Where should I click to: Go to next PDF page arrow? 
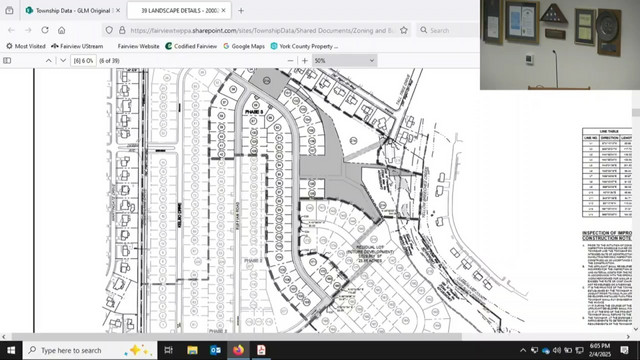pyautogui.click(x=63, y=60)
